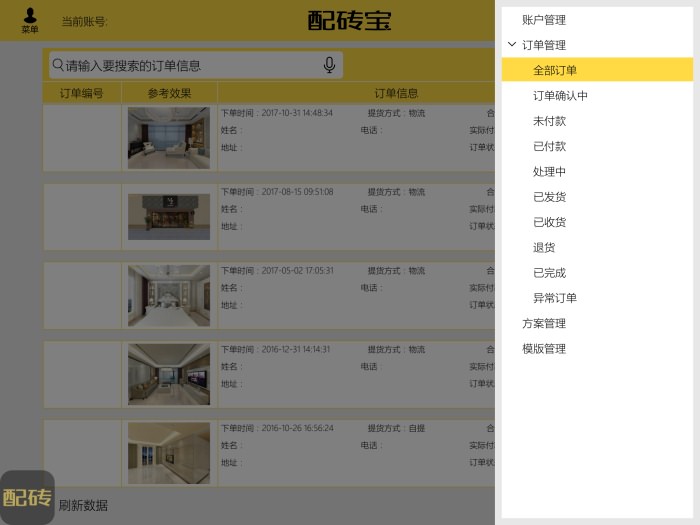Filter orders by 处理中

pos(550,171)
